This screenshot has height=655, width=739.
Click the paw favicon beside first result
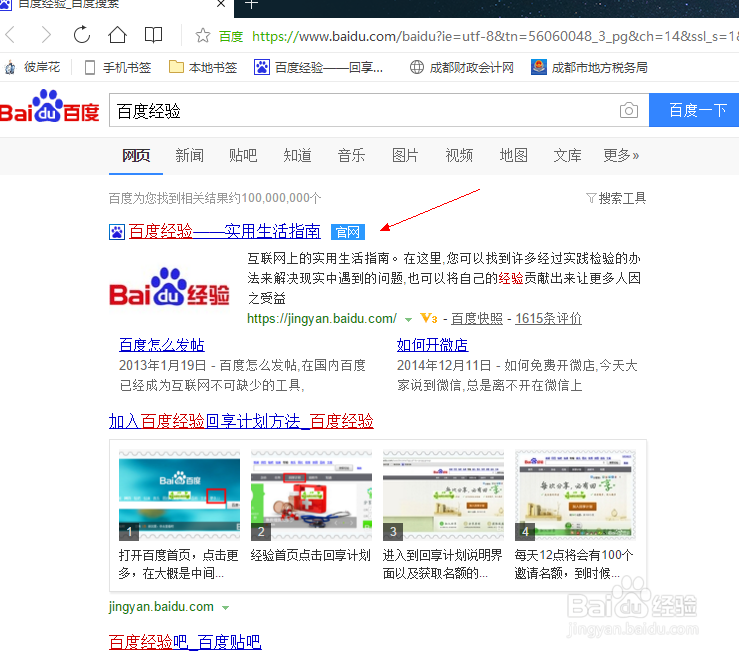[x=117, y=232]
